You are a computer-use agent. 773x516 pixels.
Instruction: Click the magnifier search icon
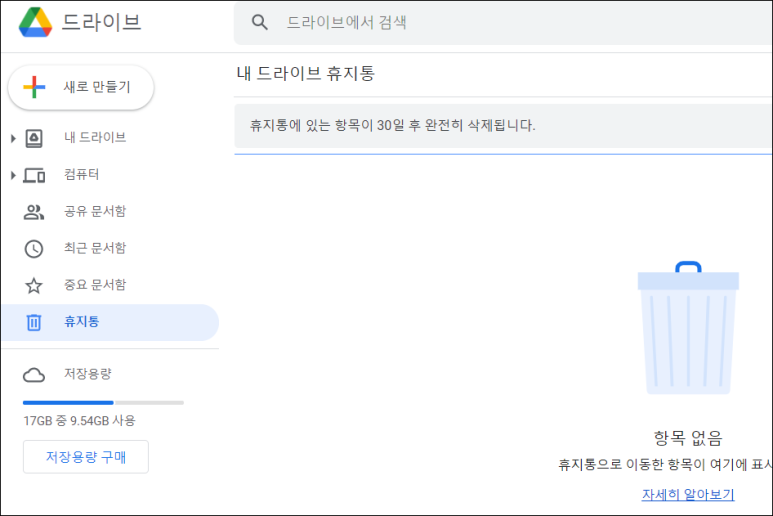(259, 22)
